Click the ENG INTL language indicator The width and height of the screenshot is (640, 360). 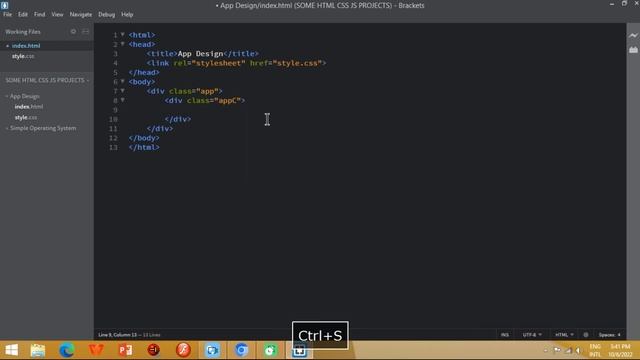tap(595, 350)
